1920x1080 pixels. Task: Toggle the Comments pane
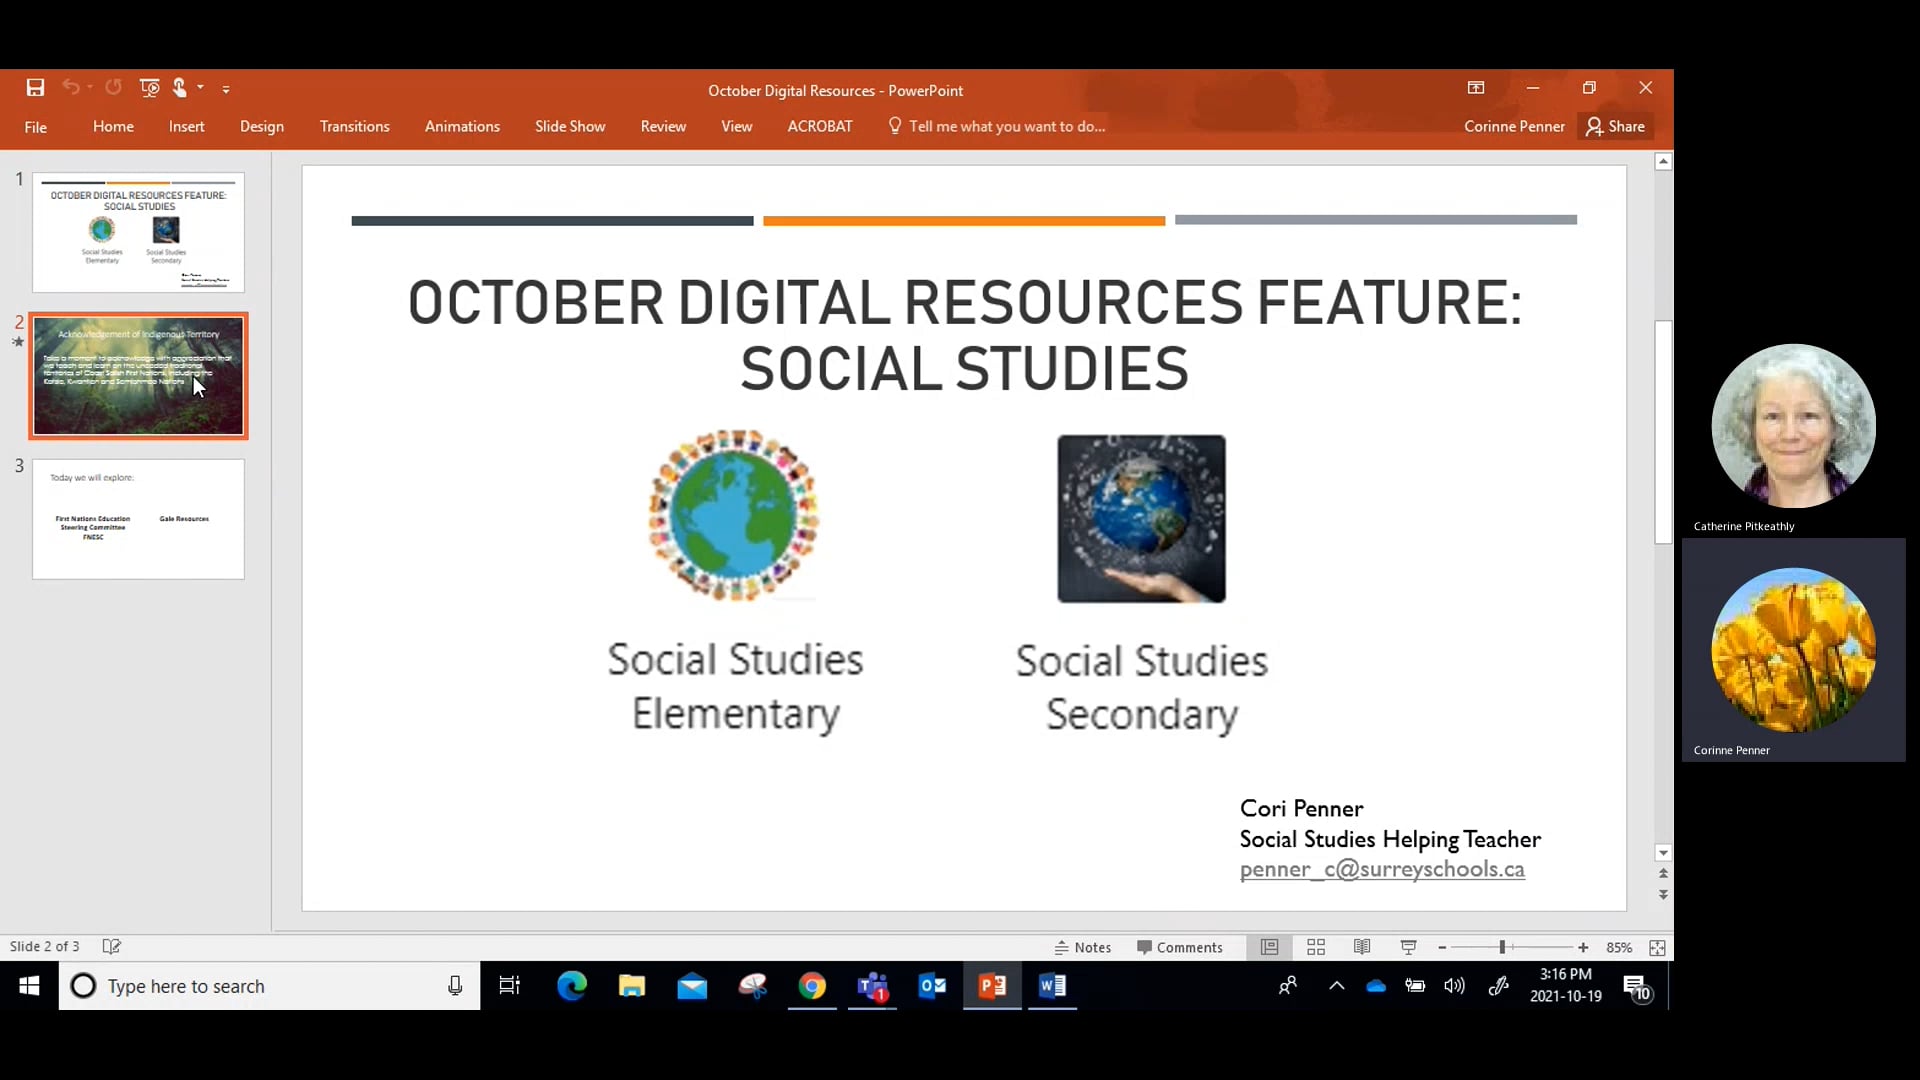pyautogui.click(x=1181, y=947)
